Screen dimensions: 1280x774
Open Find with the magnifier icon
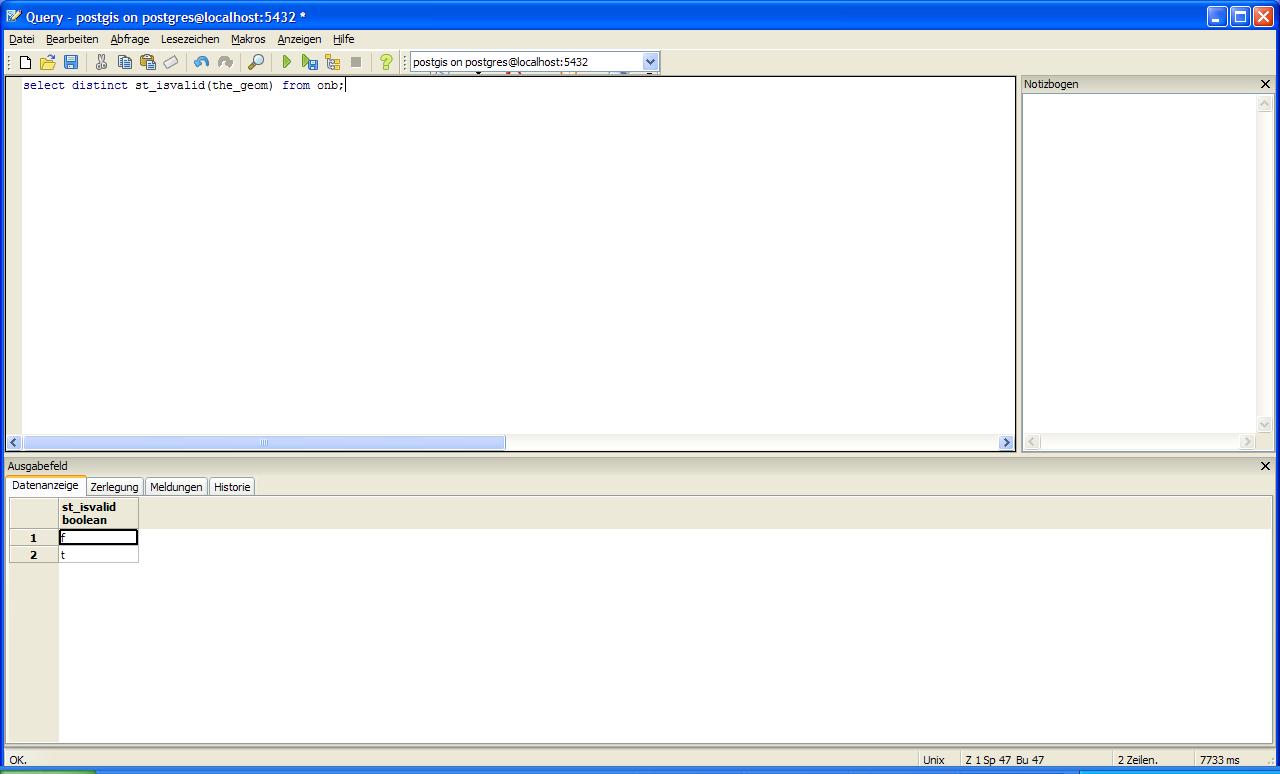point(256,62)
